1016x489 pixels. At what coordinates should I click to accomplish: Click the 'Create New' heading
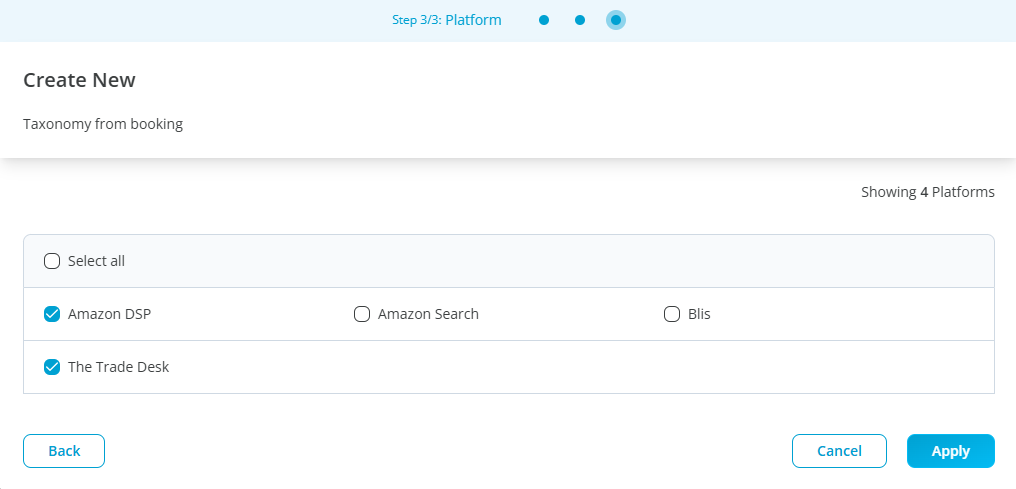(x=79, y=80)
